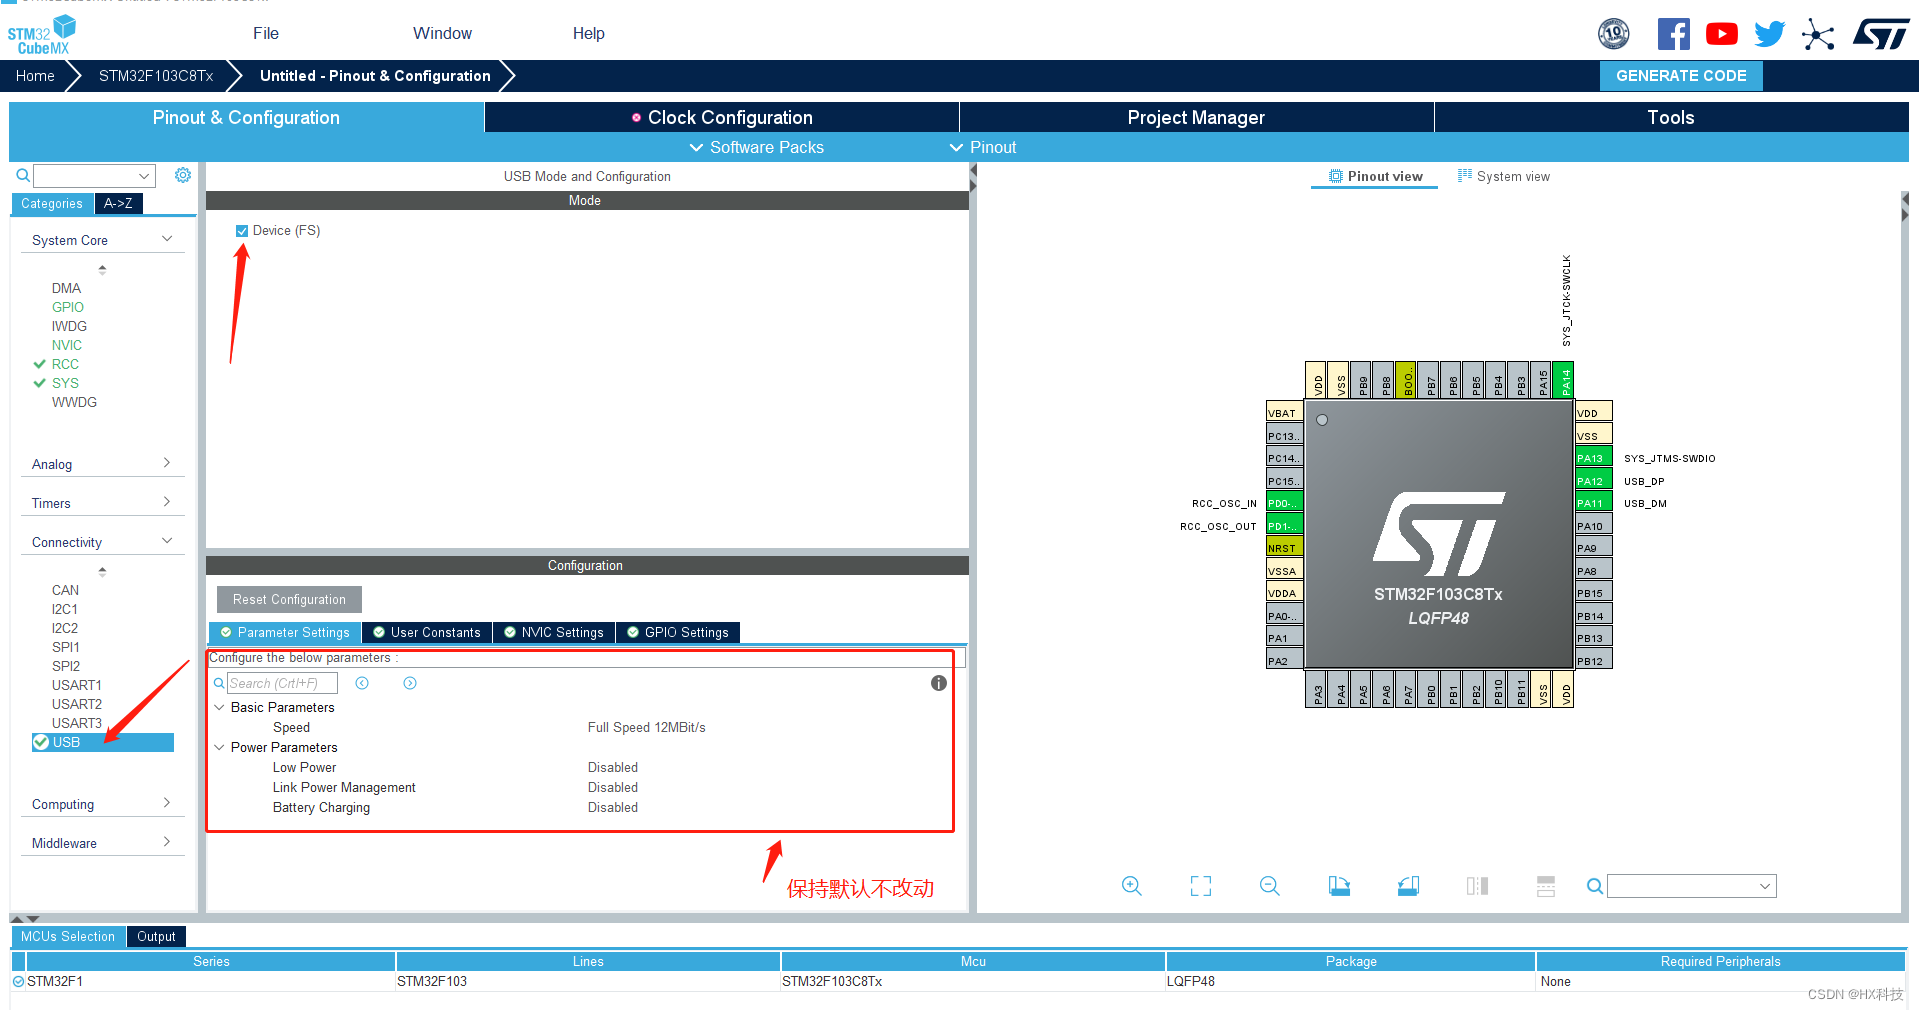This screenshot has height=1010, width=1919.
Task: Click the STM32CubeMX logo
Action: 41,35
